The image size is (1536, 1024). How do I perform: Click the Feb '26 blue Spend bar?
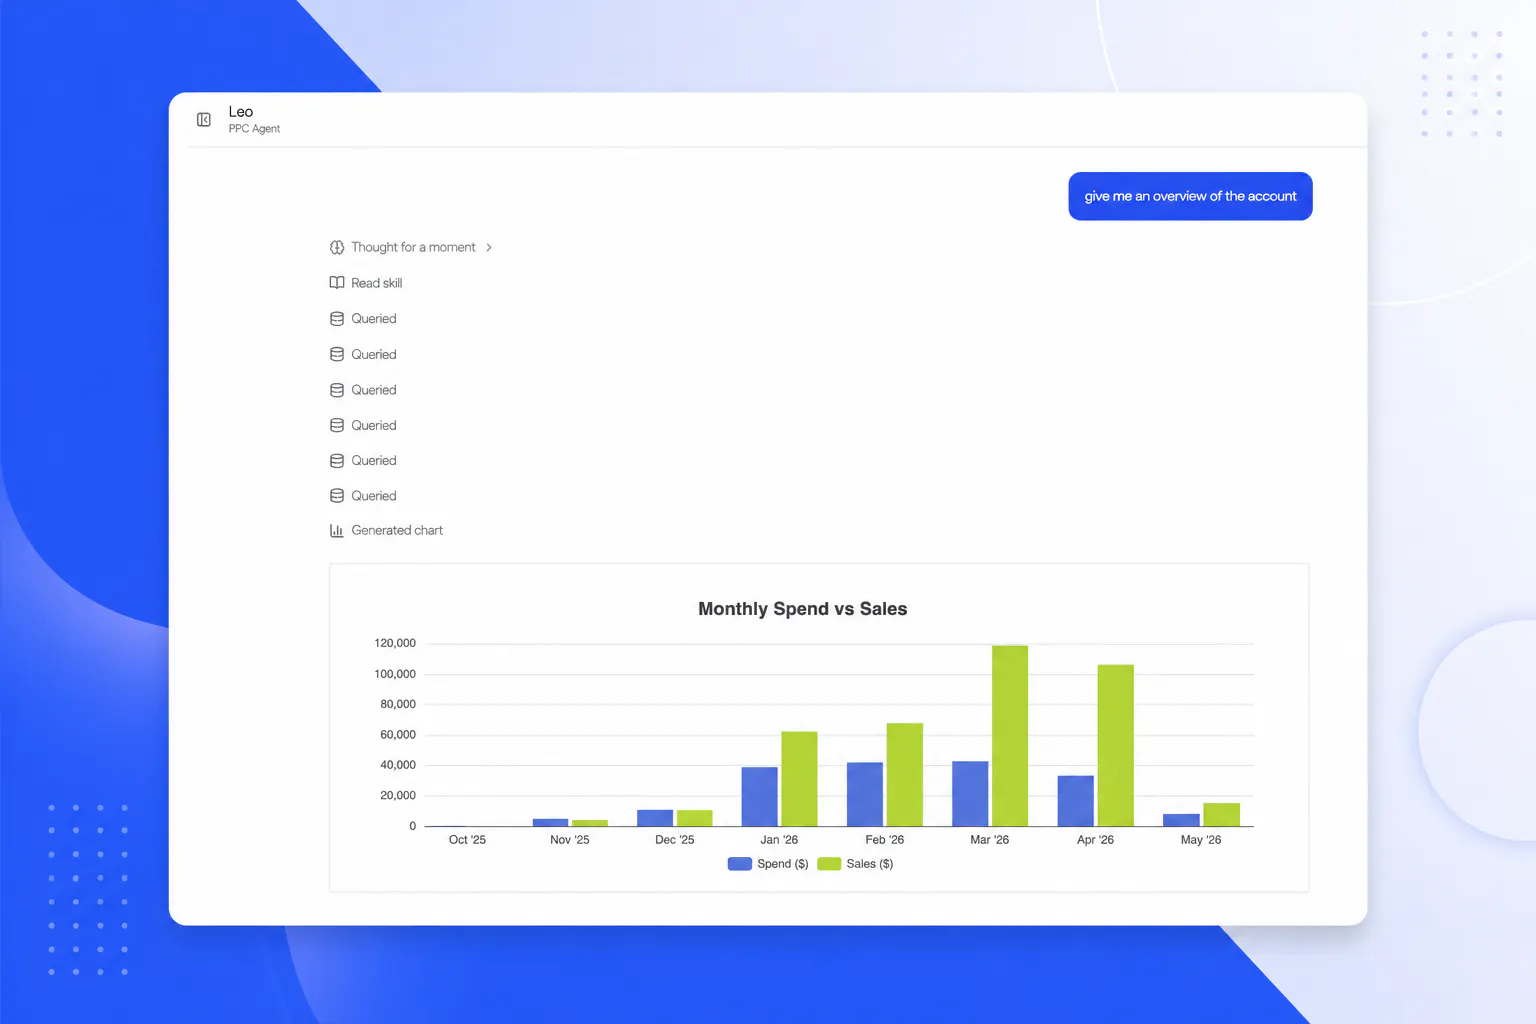[x=865, y=795]
